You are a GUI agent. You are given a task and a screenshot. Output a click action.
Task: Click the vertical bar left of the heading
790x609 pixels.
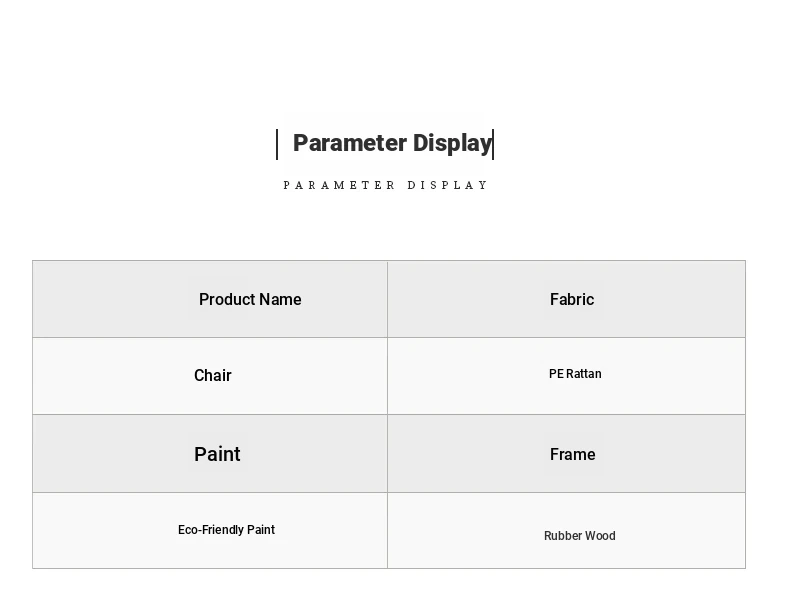pos(277,144)
